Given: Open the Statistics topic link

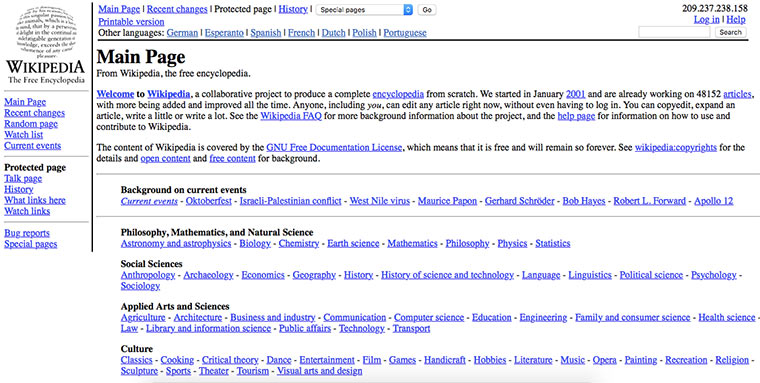Looking at the screenshot, I should pyautogui.click(x=553, y=243).
